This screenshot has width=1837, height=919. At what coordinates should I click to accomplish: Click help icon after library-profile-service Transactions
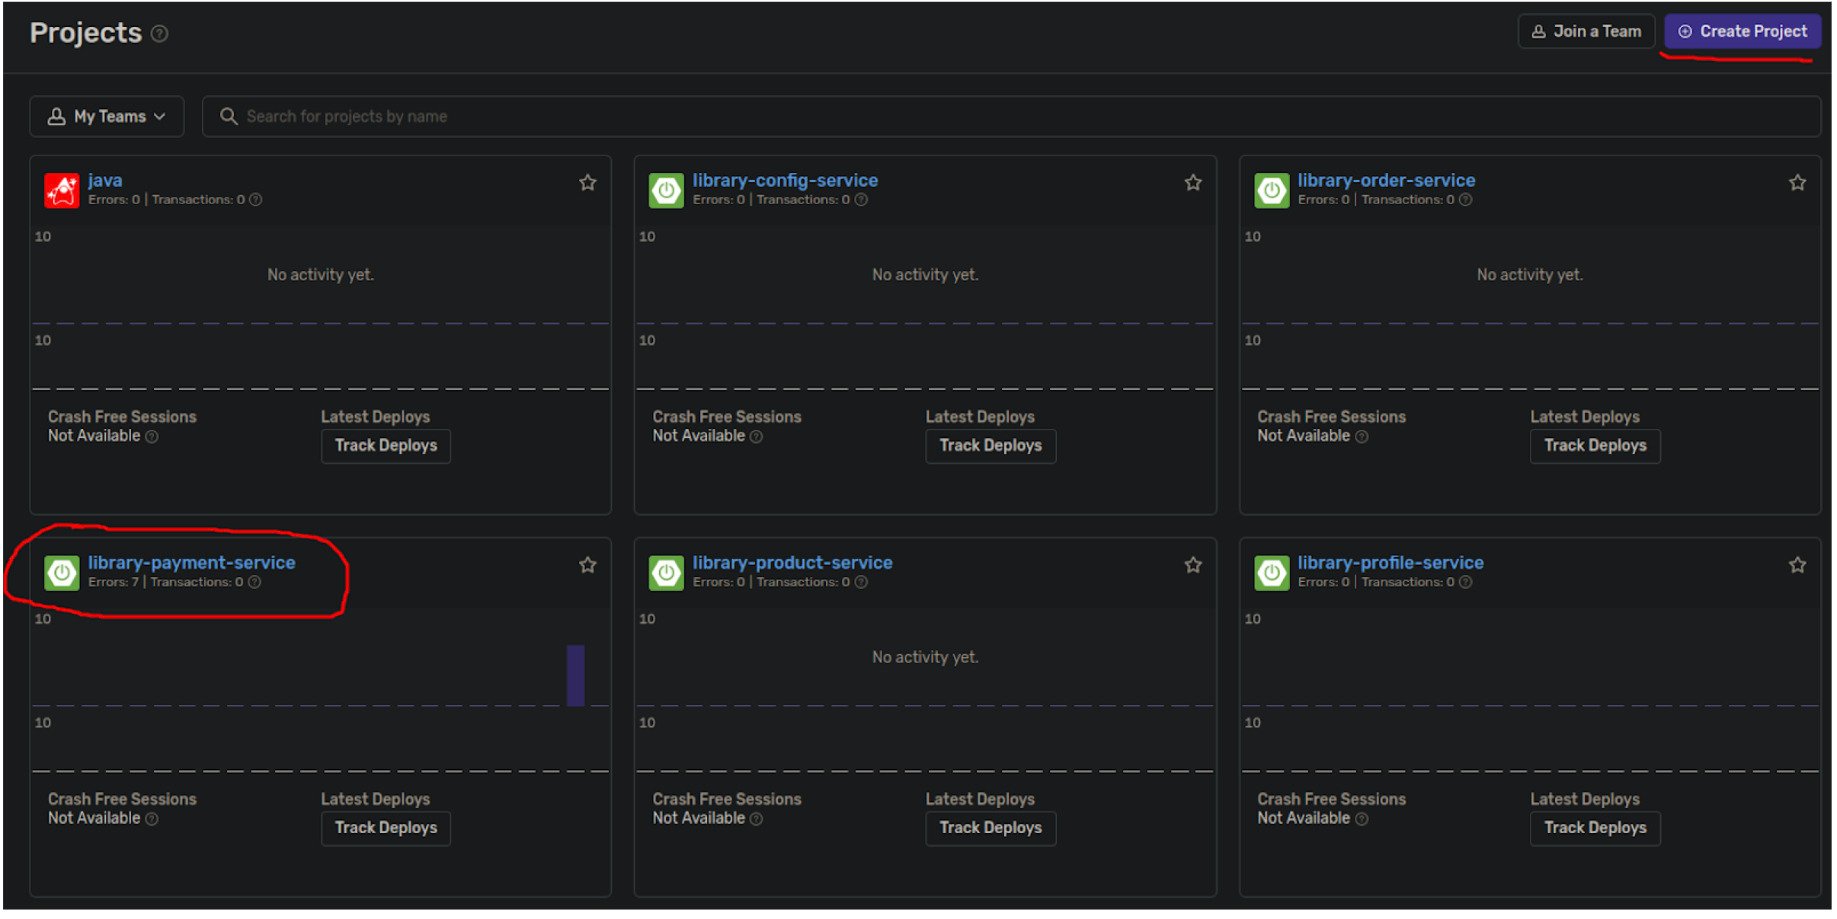coord(1466,583)
